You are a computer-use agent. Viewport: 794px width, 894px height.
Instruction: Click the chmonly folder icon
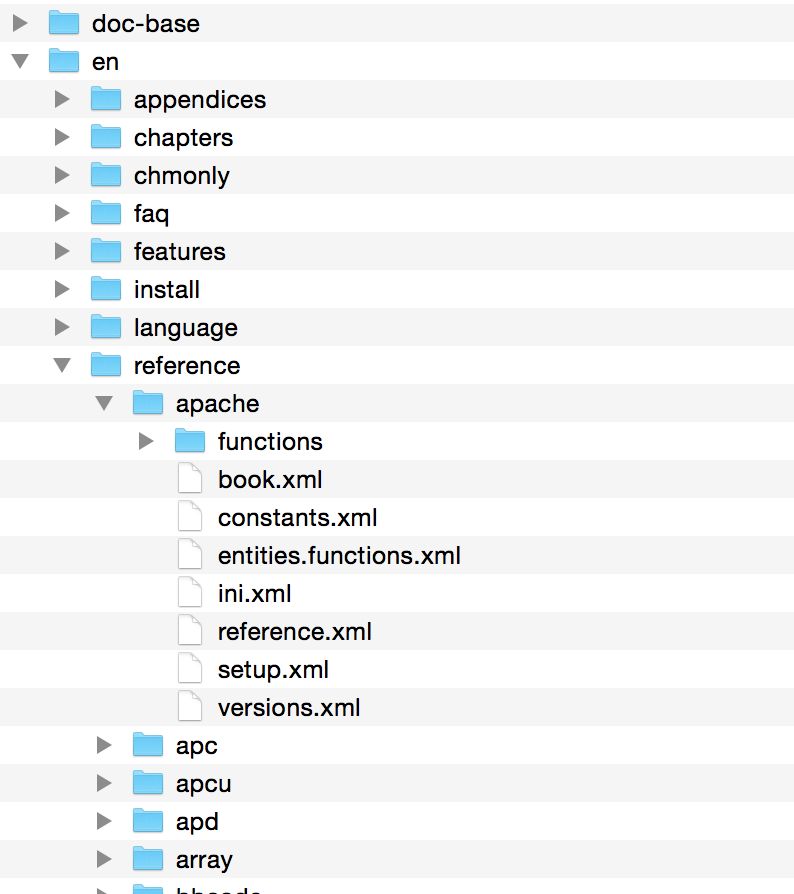coord(106,174)
